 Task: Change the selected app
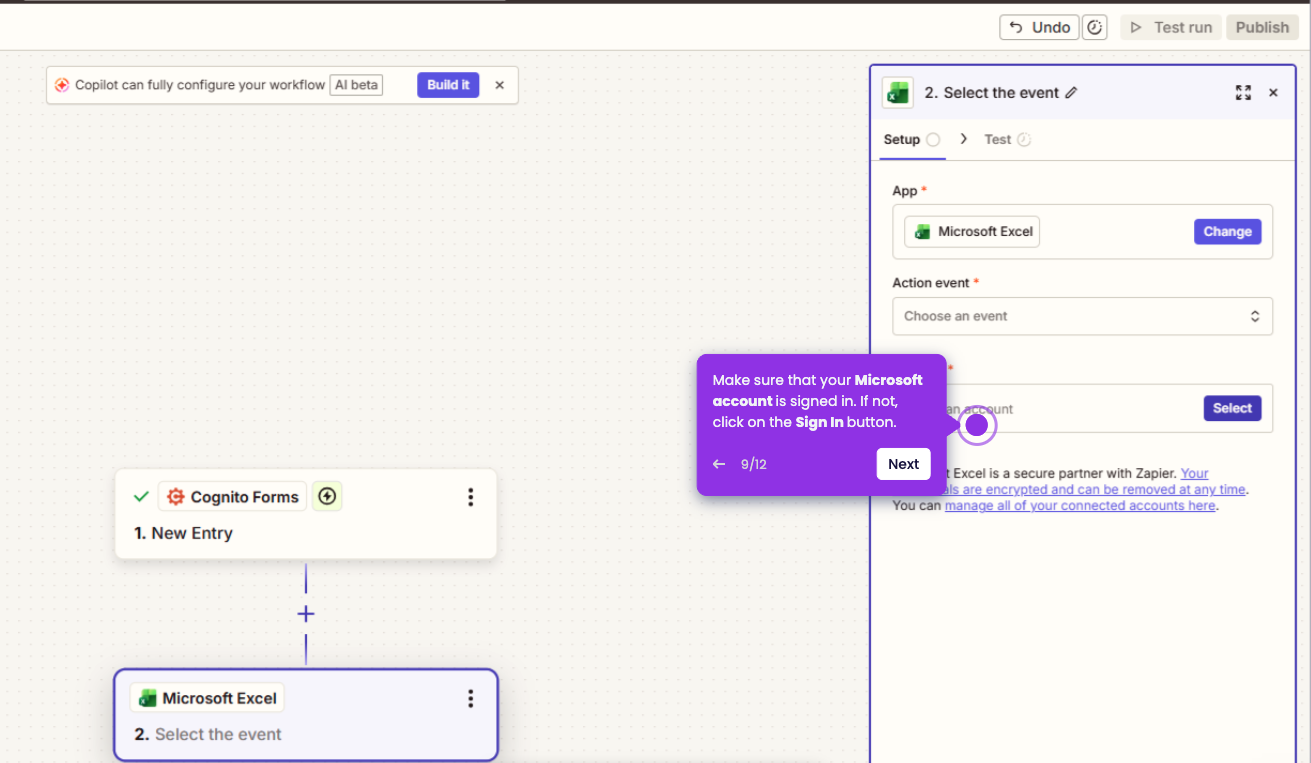coord(1227,232)
